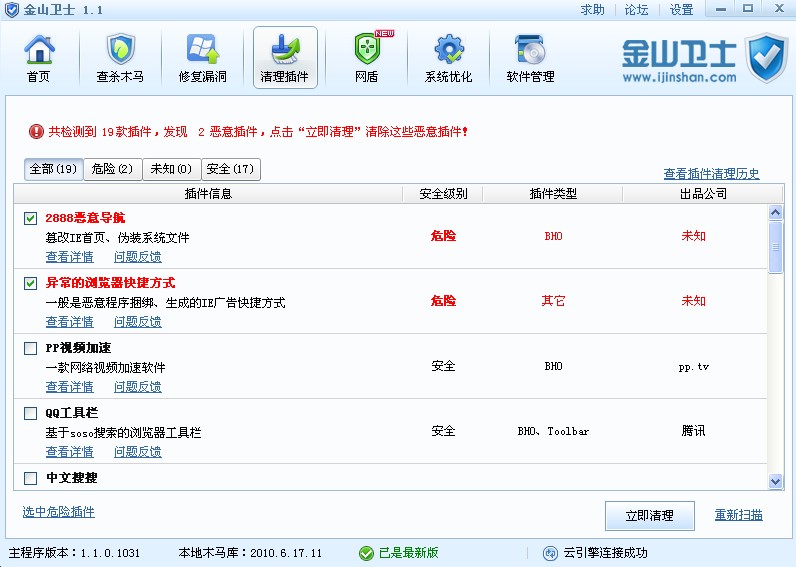Click the 本地木马库：2010.6.17.11 status text
The height and width of the screenshot is (567, 796).
250,553
